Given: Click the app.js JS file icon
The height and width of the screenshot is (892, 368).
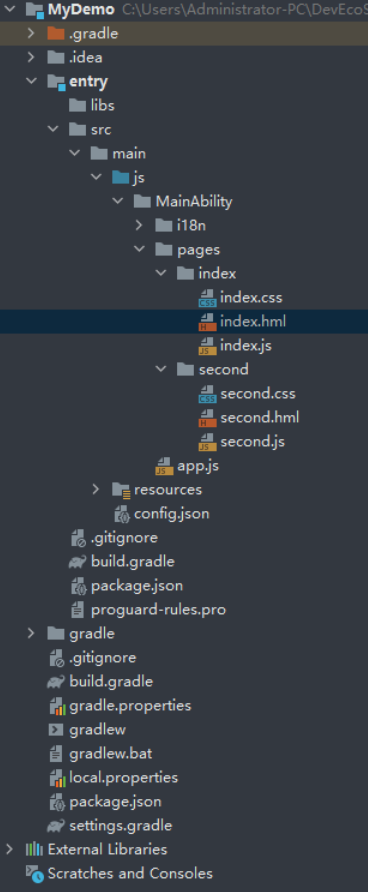Looking at the screenshot, I should tap(164, 466).
